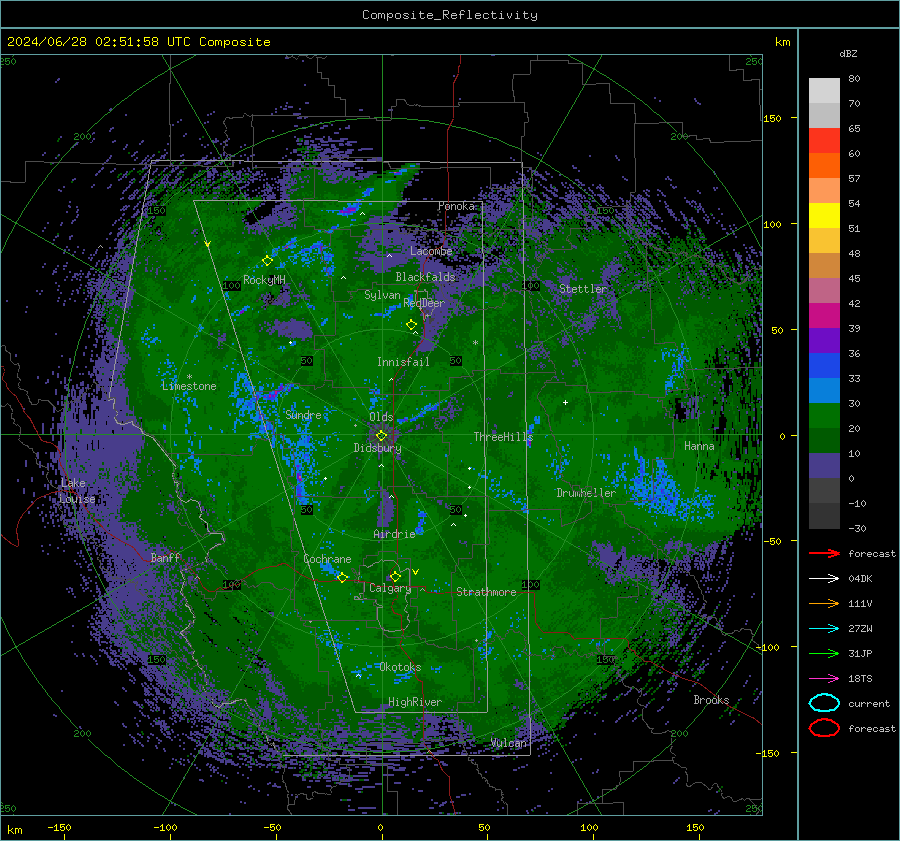This screenshot has height=841, width=900.
Task: Click the yellow diamond marker above Calgary
Action: (x=395, y=576)
